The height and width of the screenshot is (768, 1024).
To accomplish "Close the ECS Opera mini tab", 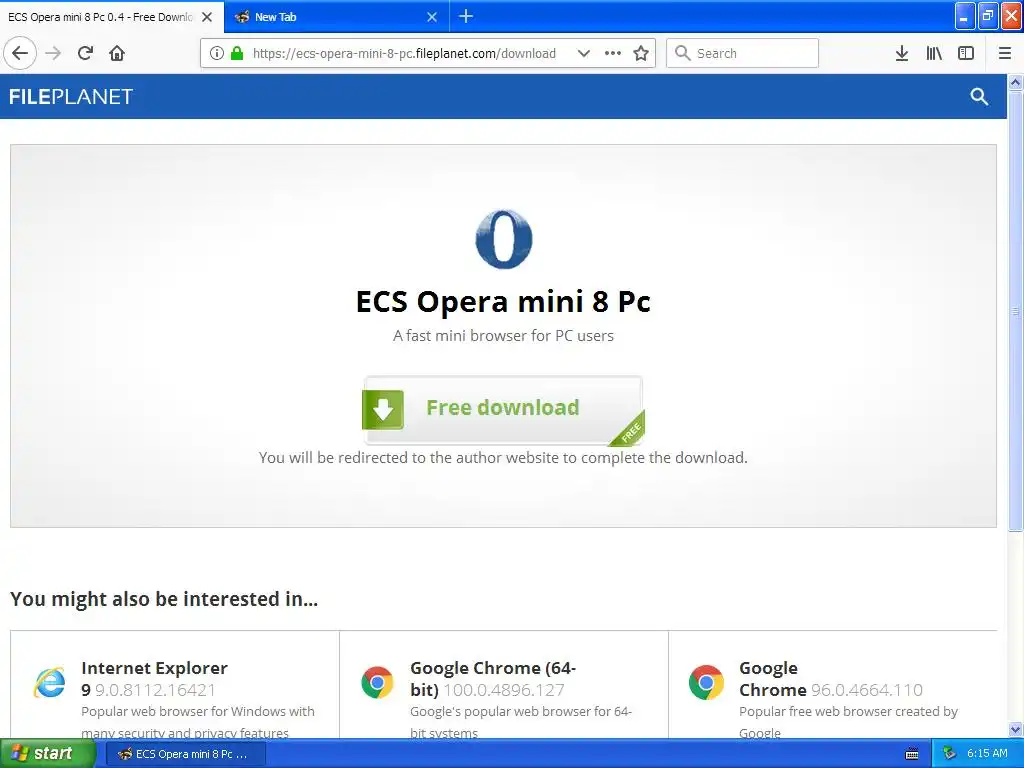I will [207, 17].
